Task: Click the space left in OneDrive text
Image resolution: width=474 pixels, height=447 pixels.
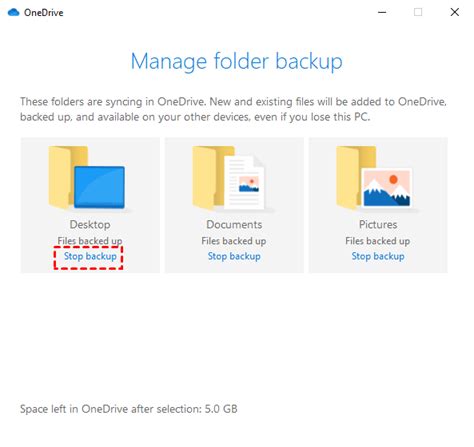Action: click(x=129, y=409)
